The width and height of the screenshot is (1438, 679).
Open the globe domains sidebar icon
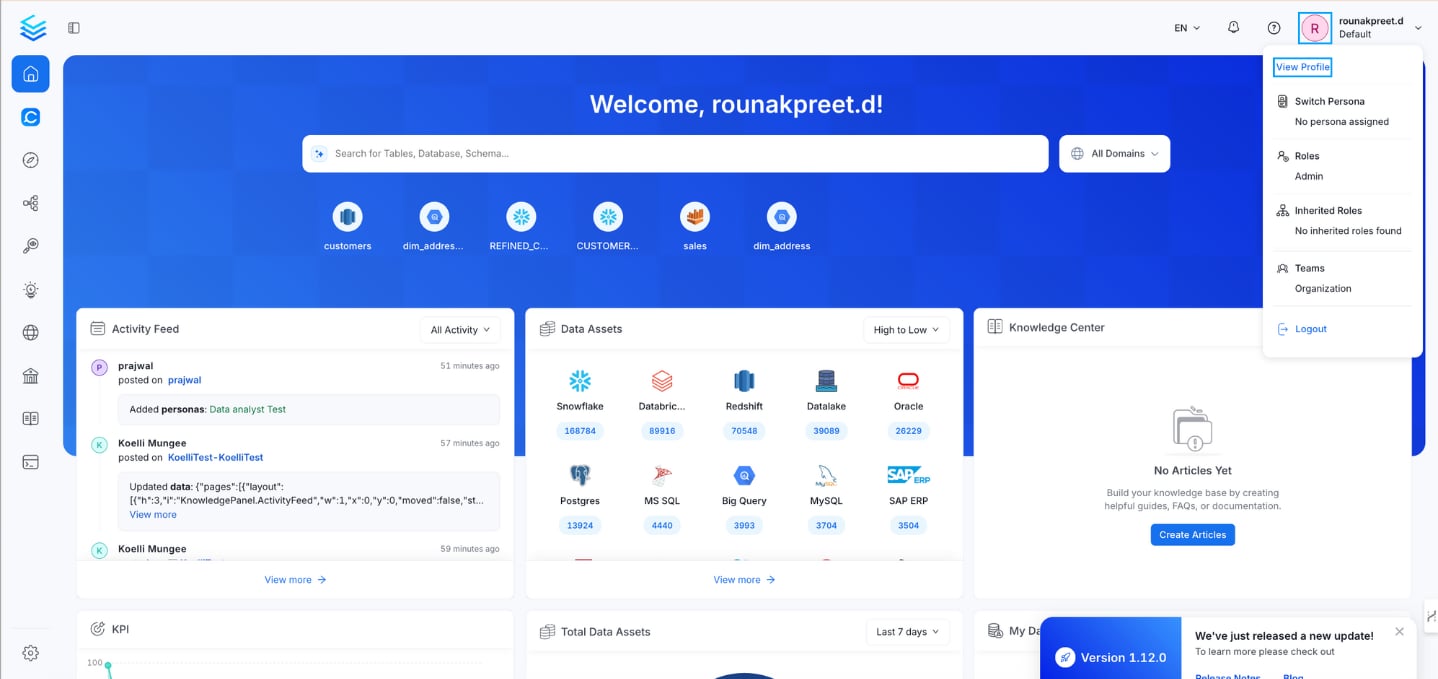pyautogui.click(x=30, y=333)
